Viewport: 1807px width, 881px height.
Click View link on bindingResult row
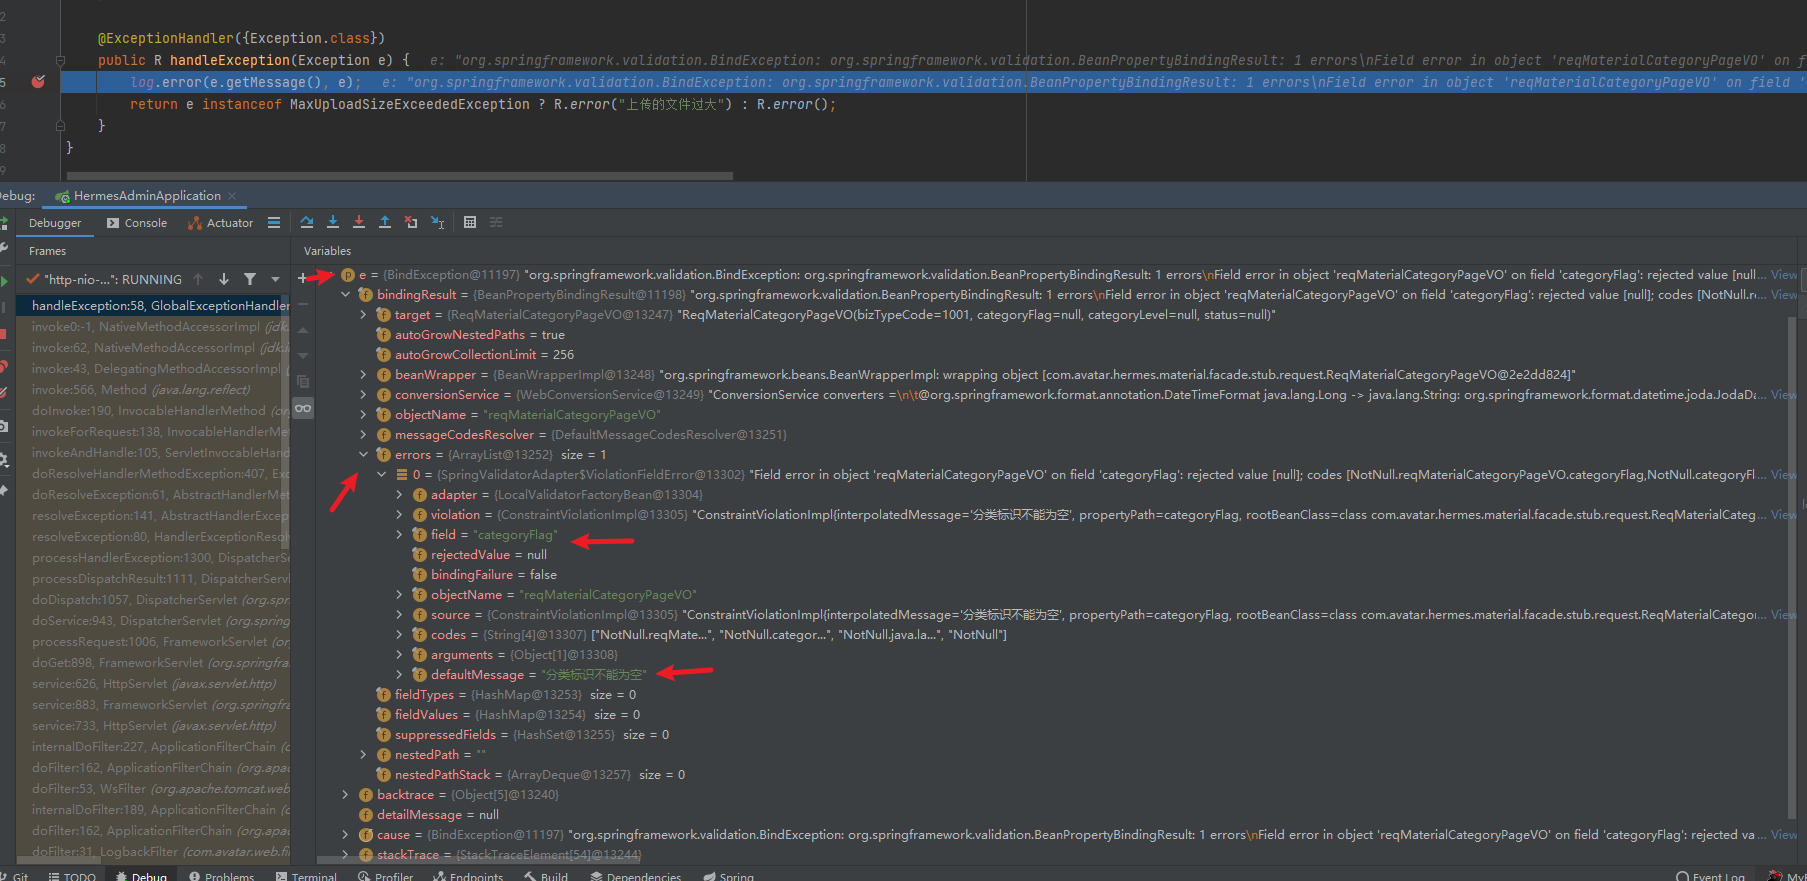point(1783,295)
